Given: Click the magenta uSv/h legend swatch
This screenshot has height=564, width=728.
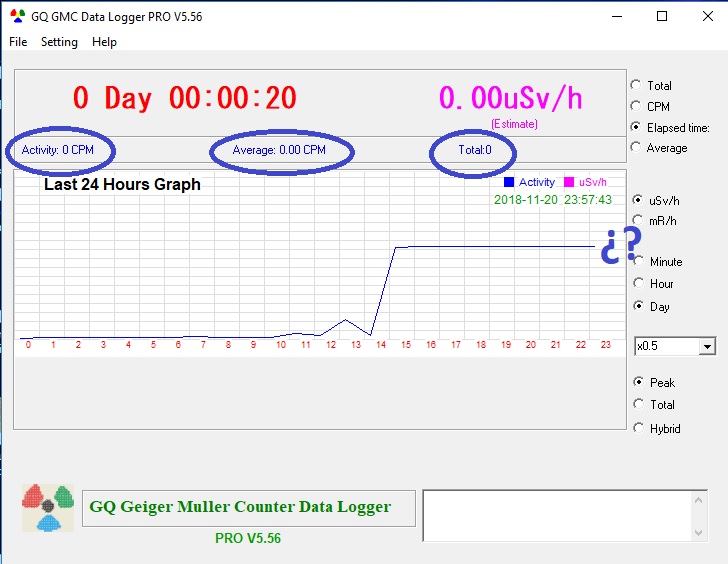Looking at the screenshot, I should click(x=569, y=182).
